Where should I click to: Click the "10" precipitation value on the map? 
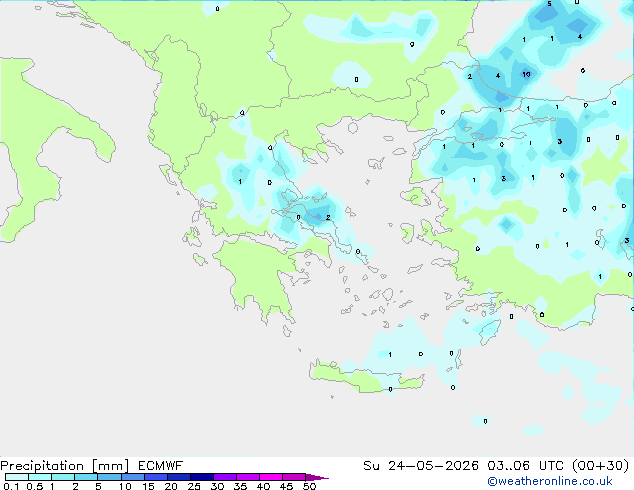[526, 74]
